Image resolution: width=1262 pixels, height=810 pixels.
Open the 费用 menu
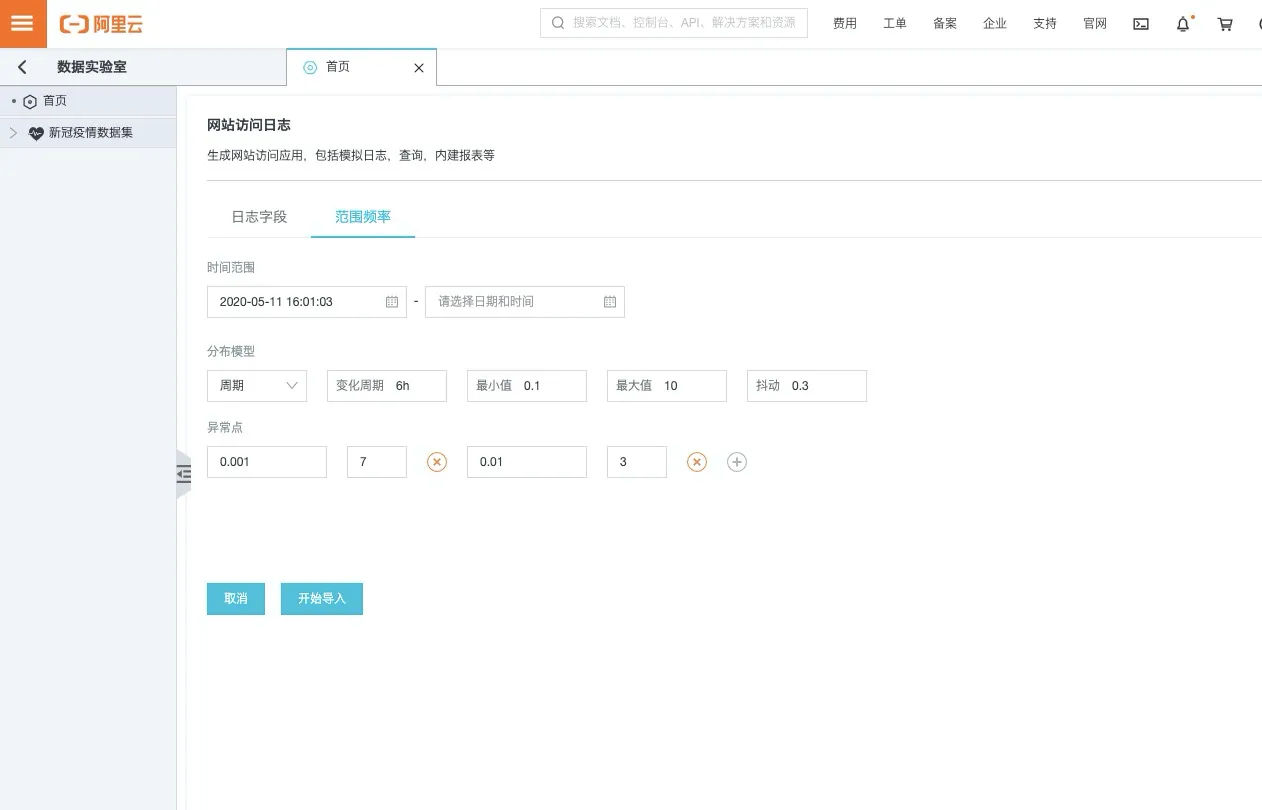[x=845, y=24]
